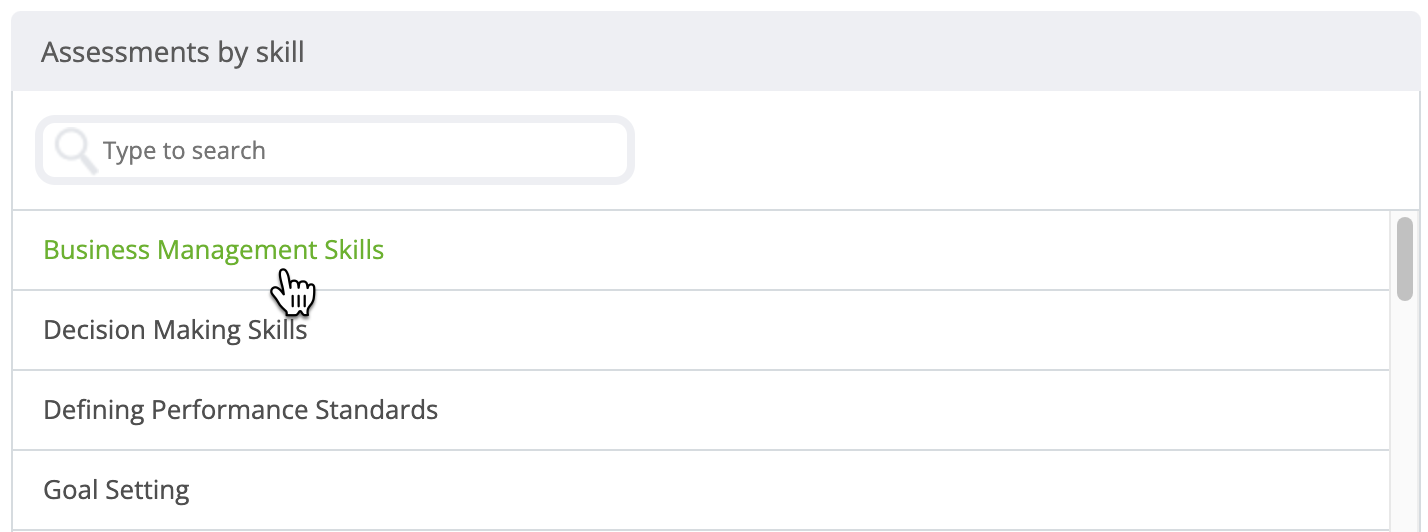Click the blank area of the Performance Standards row
This screenshot has width=1428, height=532.
tap(915, 410)
